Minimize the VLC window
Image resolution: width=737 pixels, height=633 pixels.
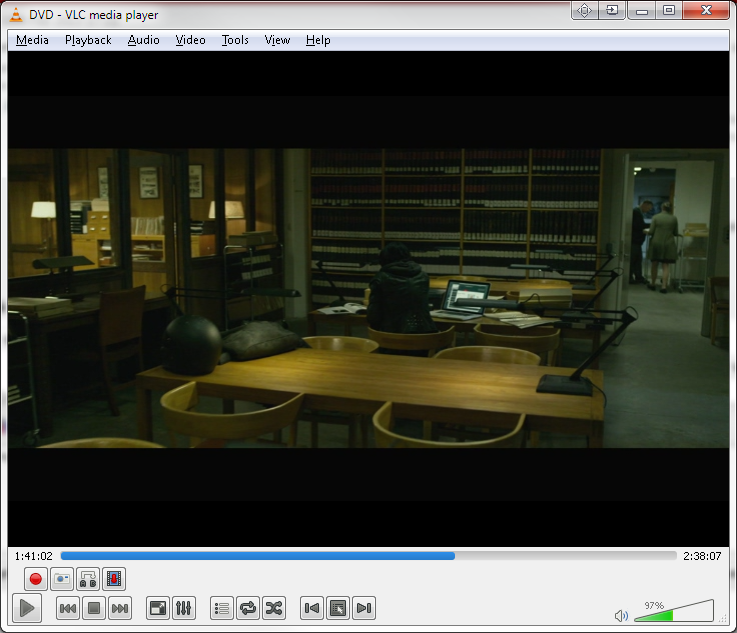[642, 10]
